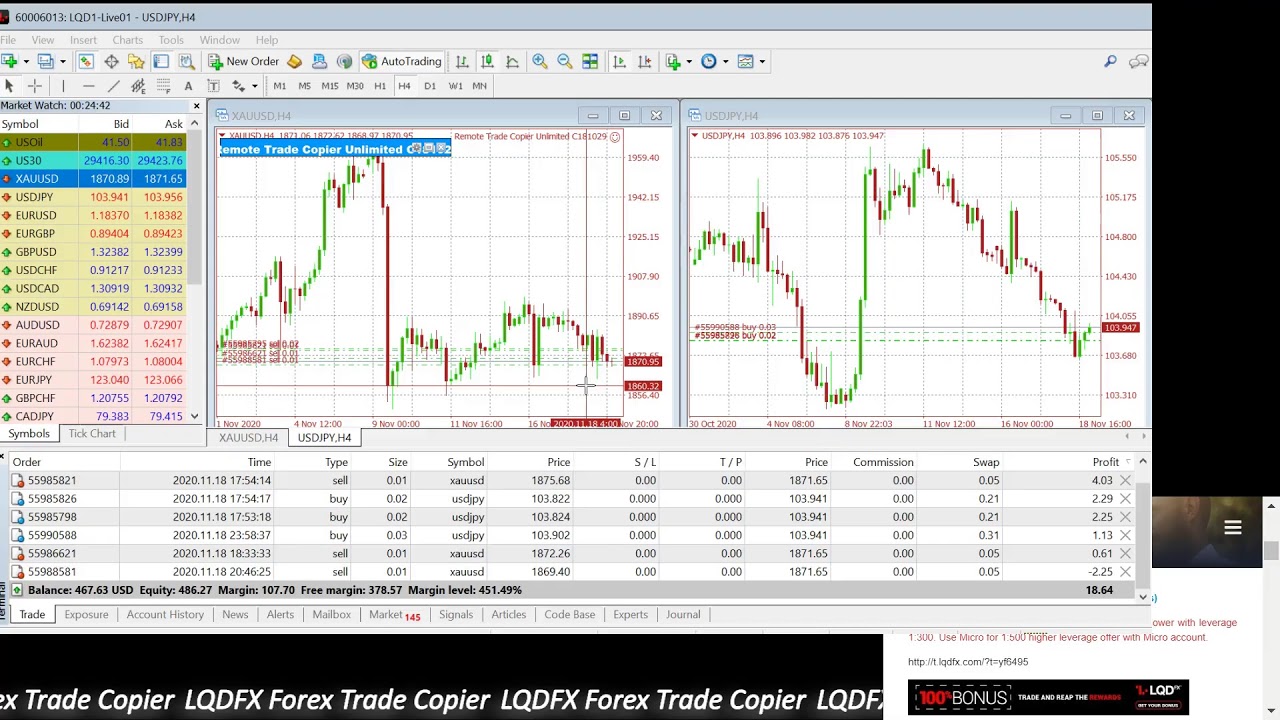Image resolution: width=1280 pixels, height=720 pixels.
Task: Open the Strategy Tester icon
Action: [185, 61]
